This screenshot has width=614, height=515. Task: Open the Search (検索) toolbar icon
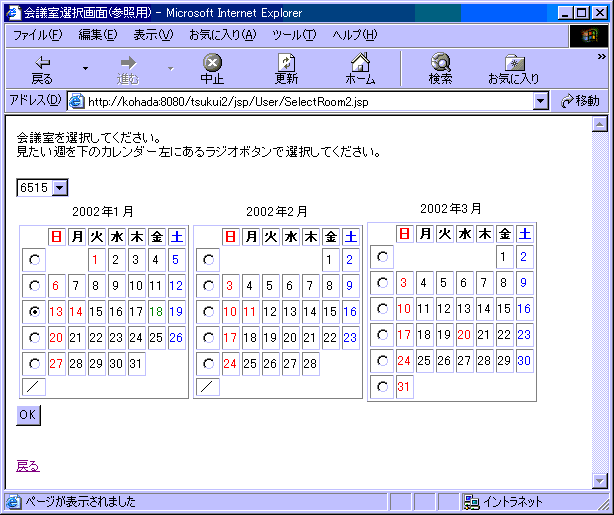[x=440, y=62]
